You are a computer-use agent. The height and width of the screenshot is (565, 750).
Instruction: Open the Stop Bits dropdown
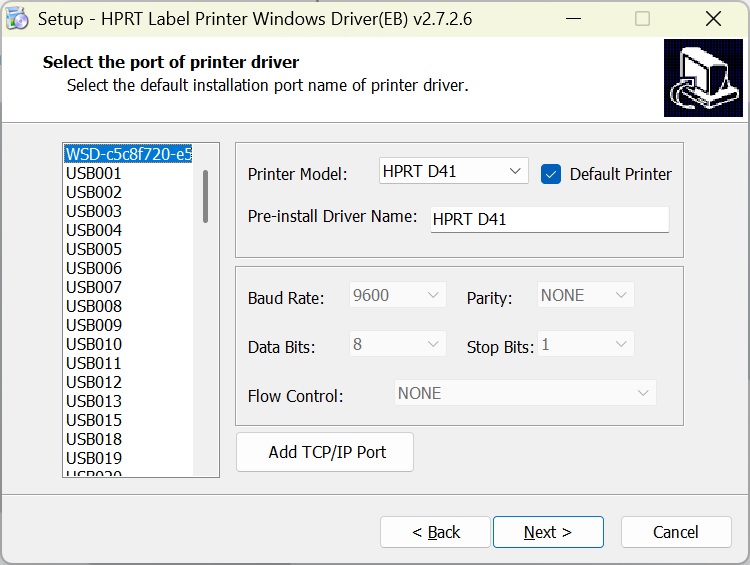click(585, 345)
